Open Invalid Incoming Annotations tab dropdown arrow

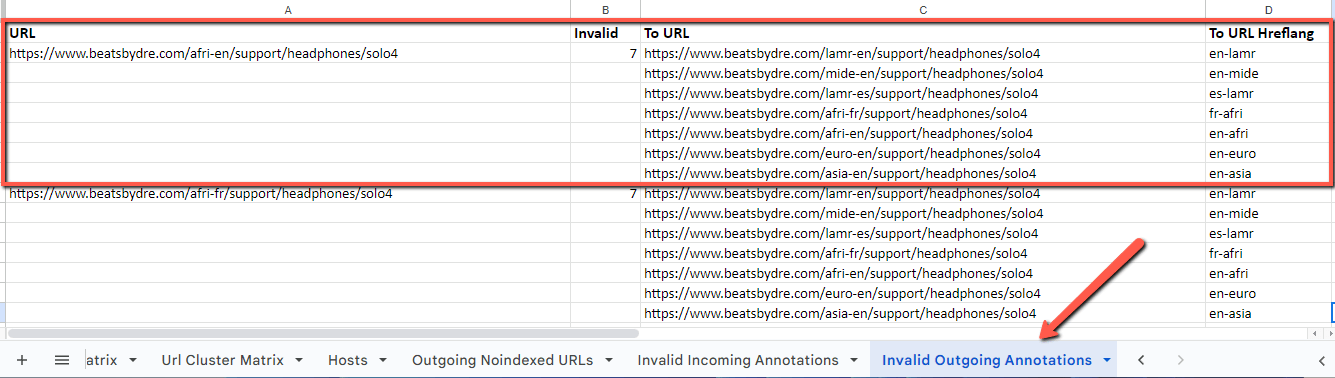pyautogui.click(x=853, y=360)
